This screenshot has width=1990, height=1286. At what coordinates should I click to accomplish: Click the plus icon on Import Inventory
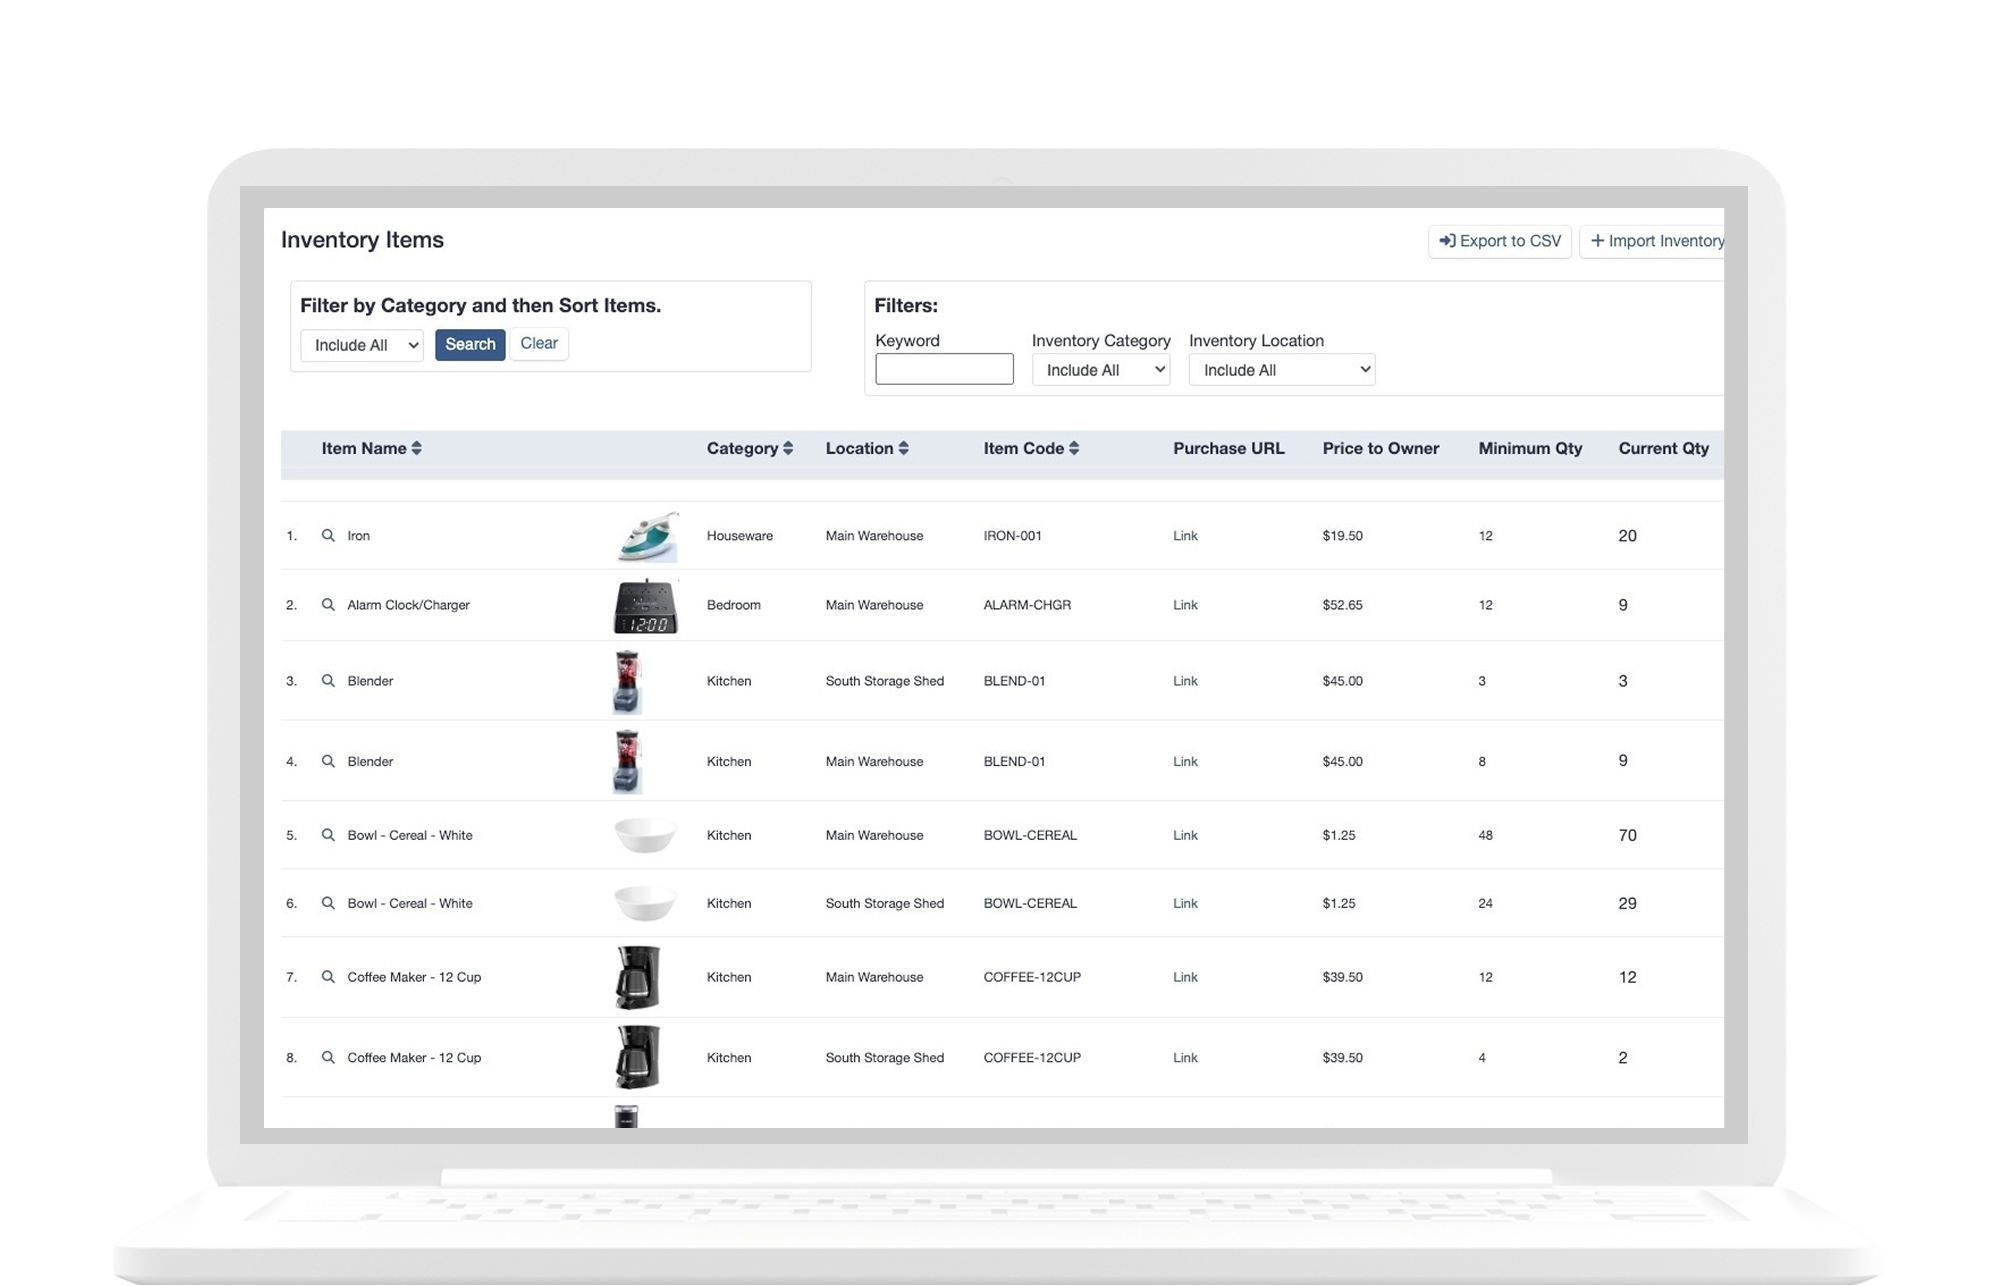point(1597,240)
